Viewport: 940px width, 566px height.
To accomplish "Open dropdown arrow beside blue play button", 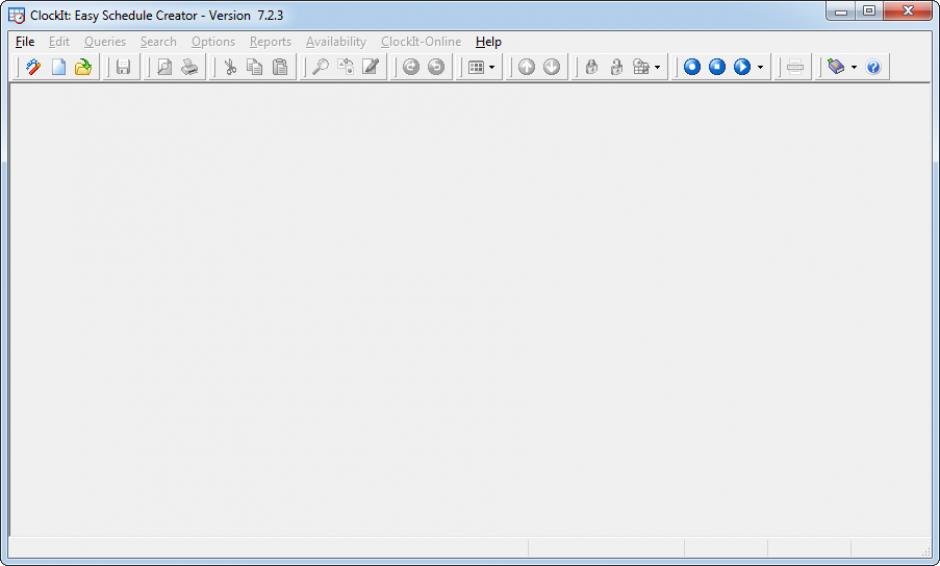I will [760, 67].
